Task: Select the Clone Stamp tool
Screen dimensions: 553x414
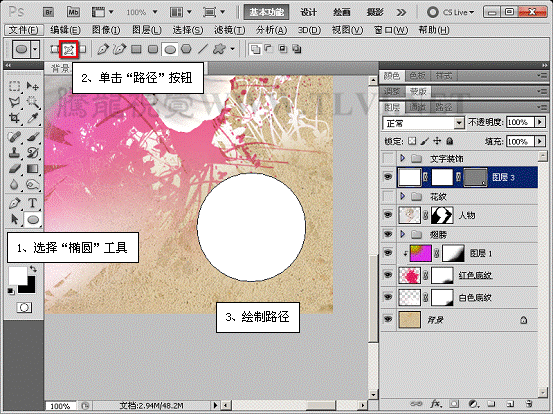Action: tap(14, 153)
